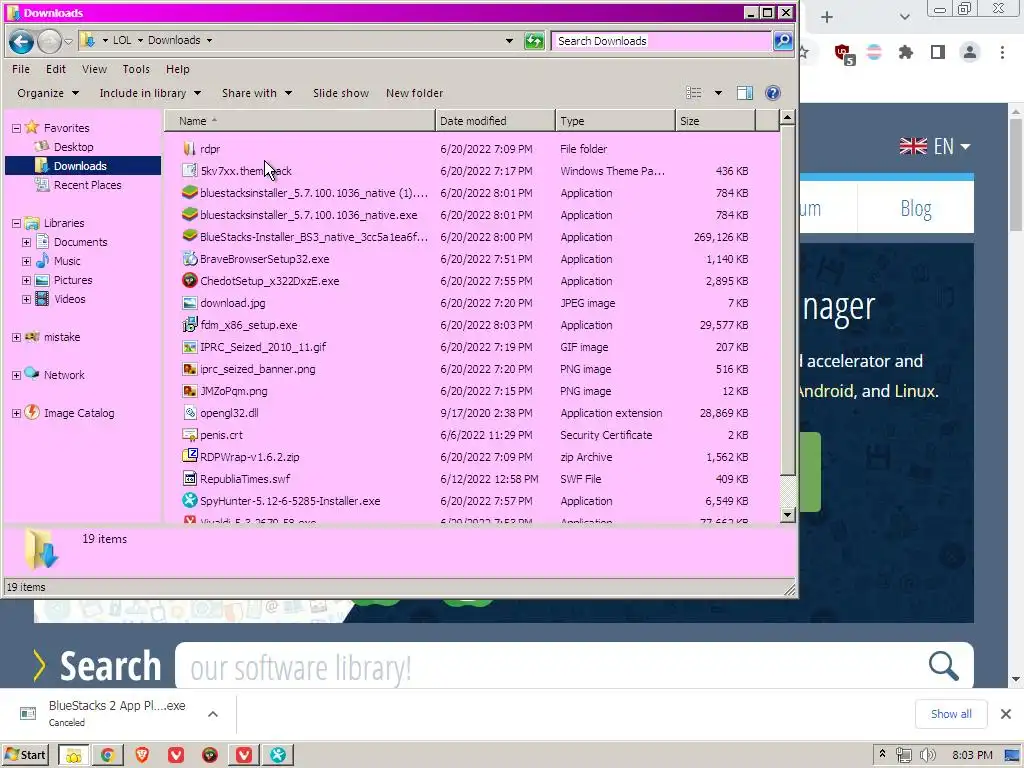
Task: Open the Tools menu
Action: point(136,69)
